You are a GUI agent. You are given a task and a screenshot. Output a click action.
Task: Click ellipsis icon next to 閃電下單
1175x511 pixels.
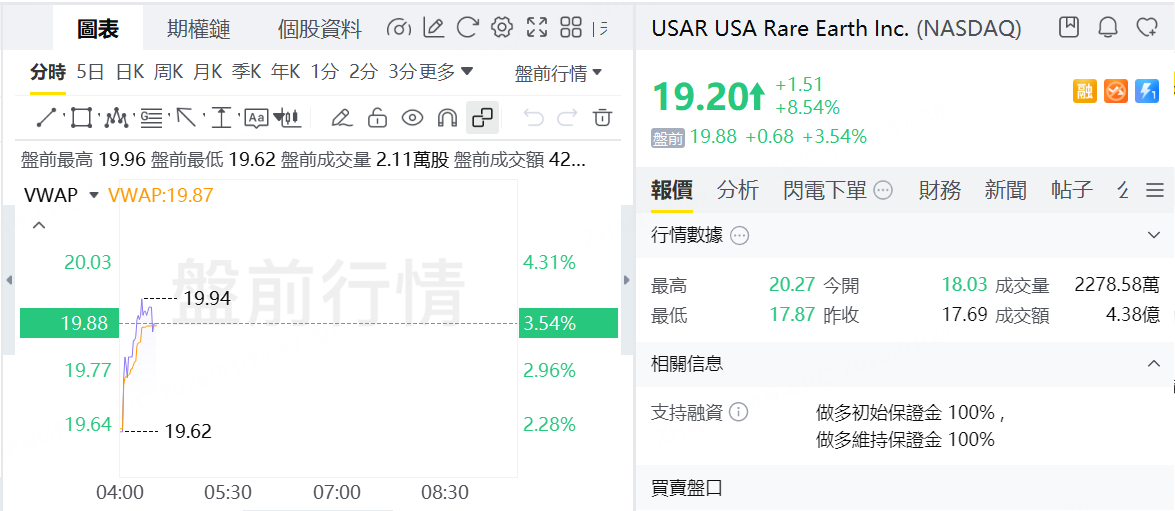coord(883,190)
